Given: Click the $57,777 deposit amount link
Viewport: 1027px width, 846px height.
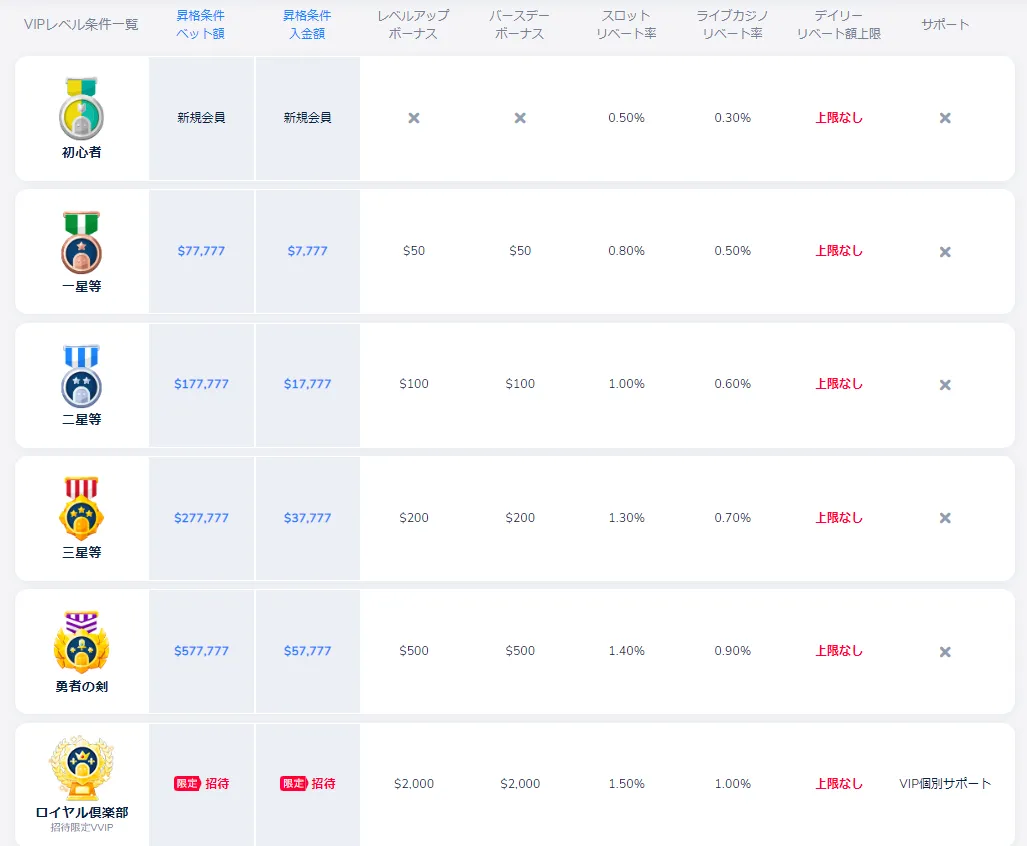Looking at the screenshot, I should tap(307, 651).
